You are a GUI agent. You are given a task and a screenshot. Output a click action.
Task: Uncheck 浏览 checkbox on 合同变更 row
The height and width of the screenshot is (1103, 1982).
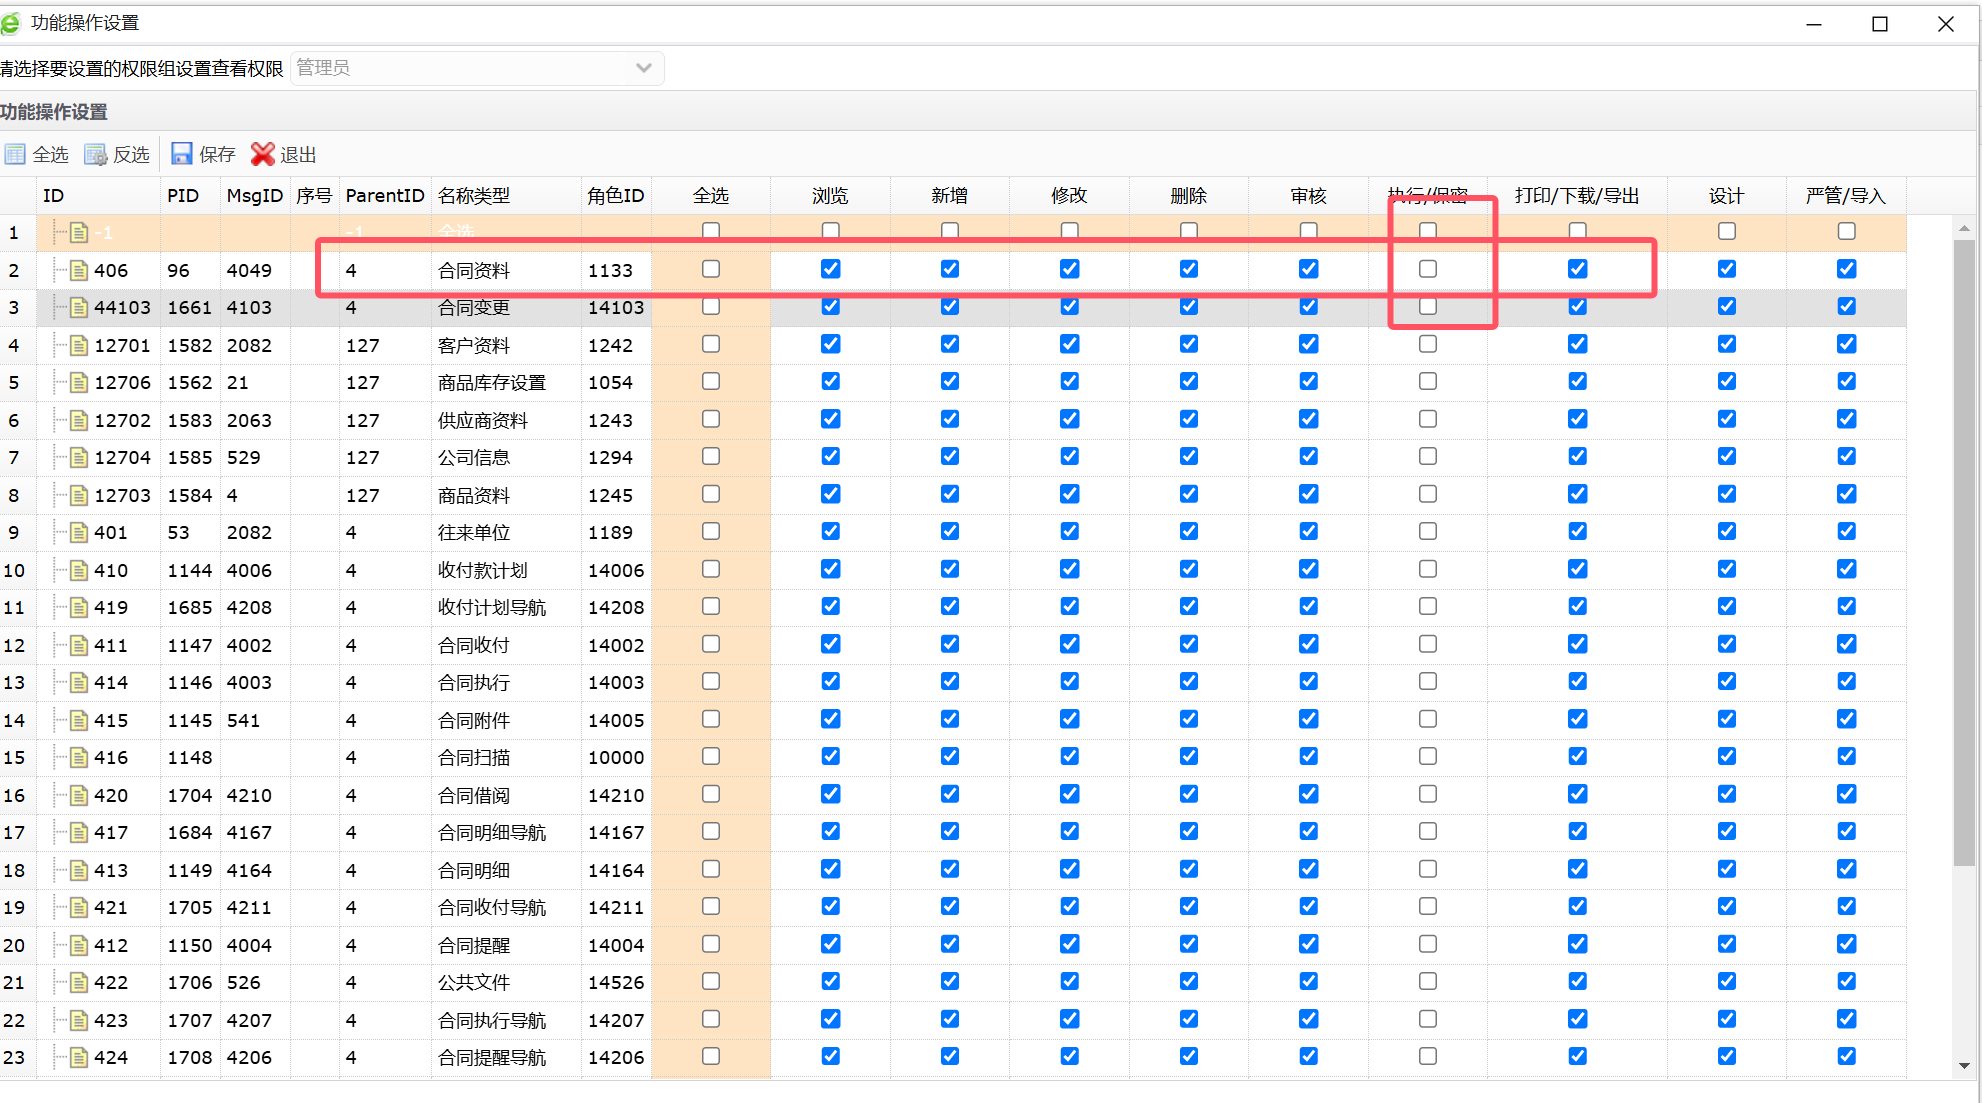(x=830, y=306)
